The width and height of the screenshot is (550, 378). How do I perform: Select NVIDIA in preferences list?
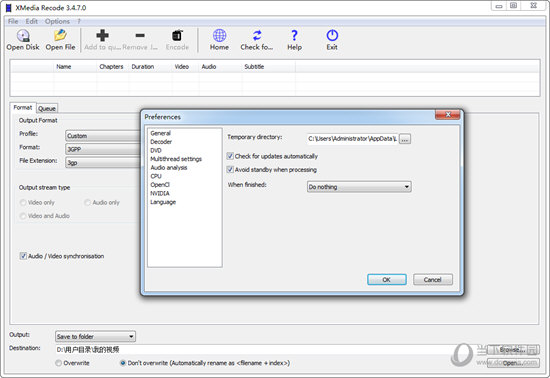pyautogui.click(x=160, y=193)
